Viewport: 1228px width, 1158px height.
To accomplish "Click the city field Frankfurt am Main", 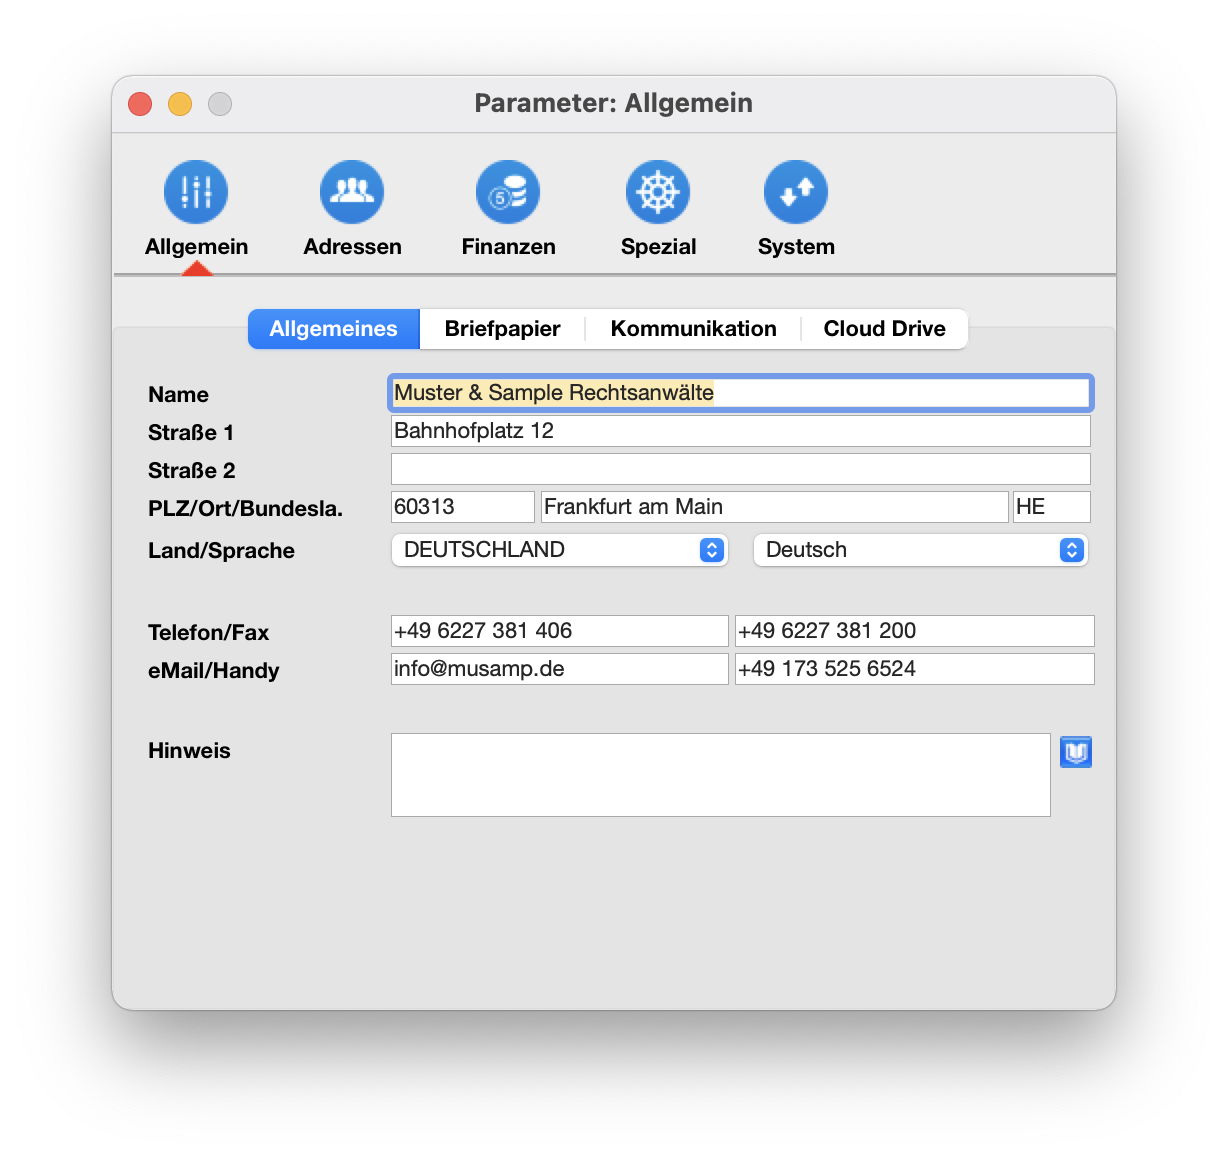I will pos(775,507).
